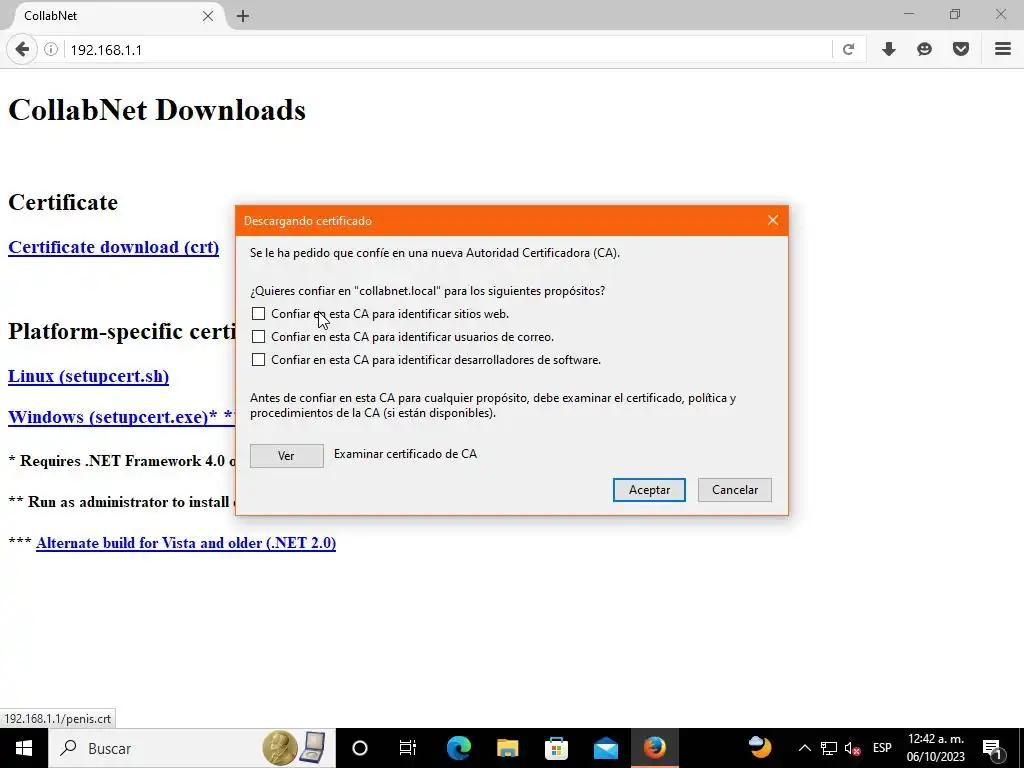Minimize the Firefox window
Image resolution: width=1024 pixels, height=768 pixels.
pyautogui.click(x=908, y=14)
